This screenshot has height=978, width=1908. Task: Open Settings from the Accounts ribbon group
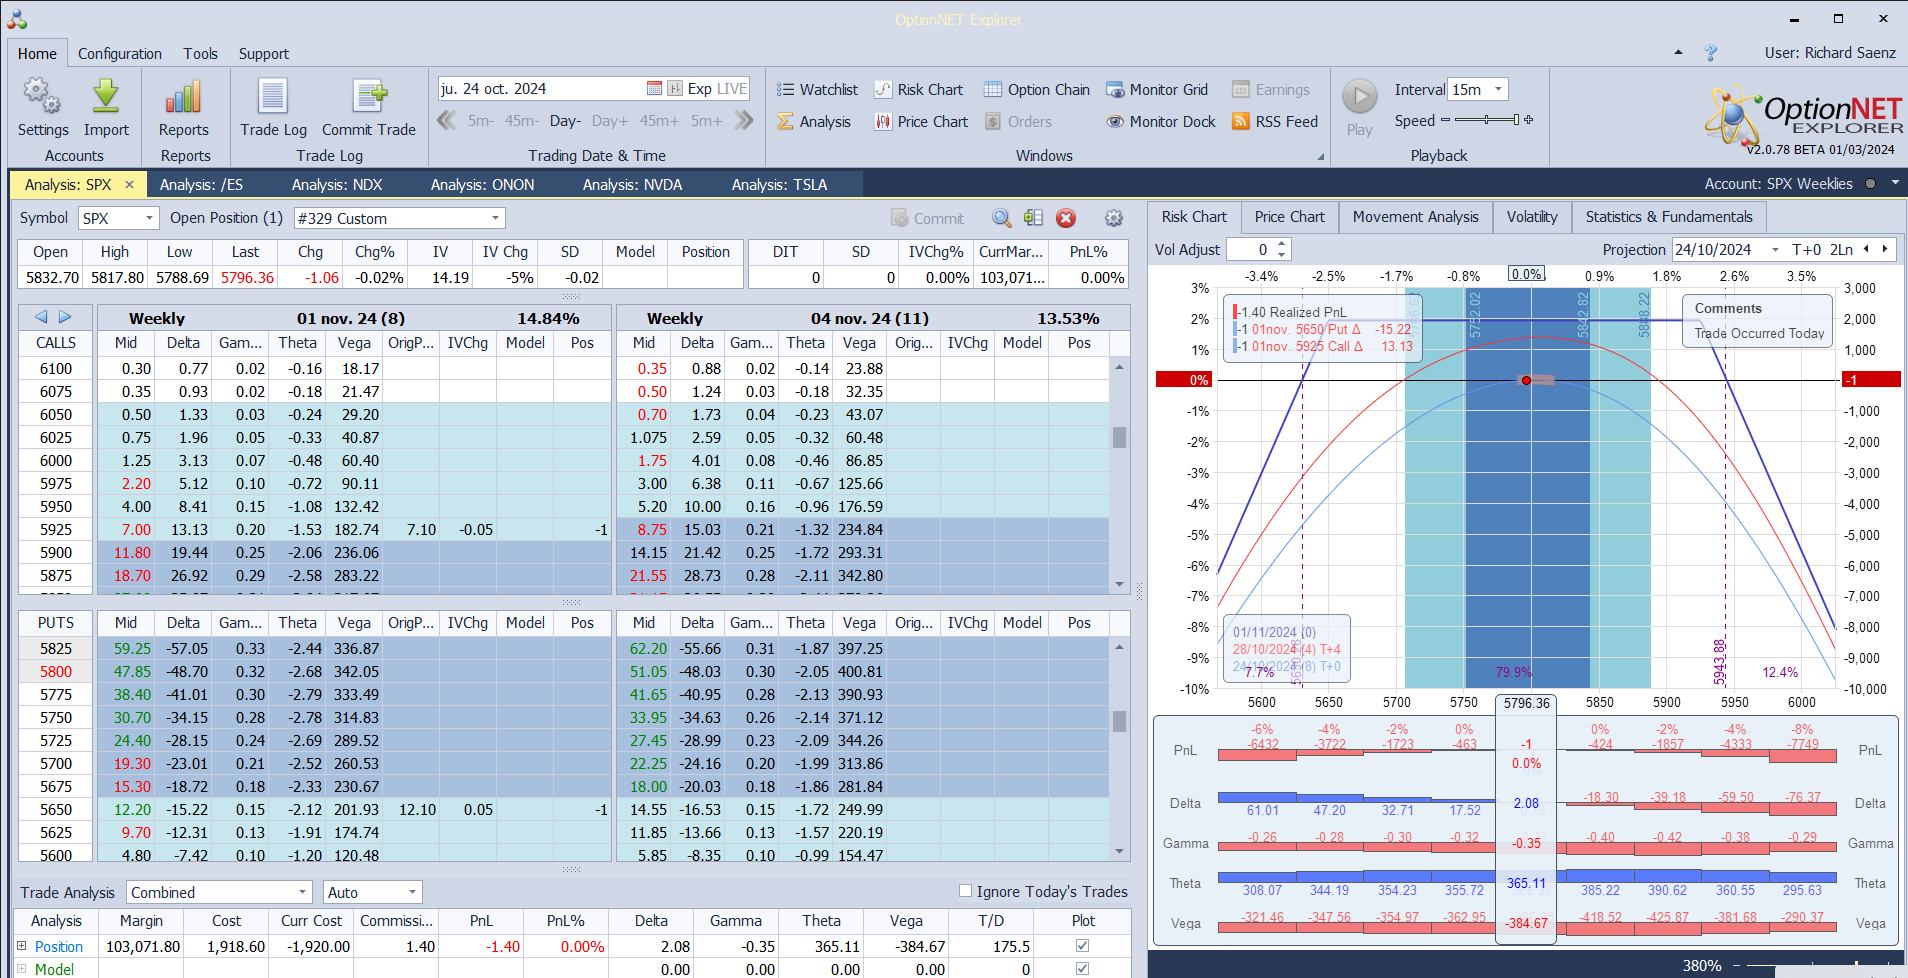pos(43,108)
